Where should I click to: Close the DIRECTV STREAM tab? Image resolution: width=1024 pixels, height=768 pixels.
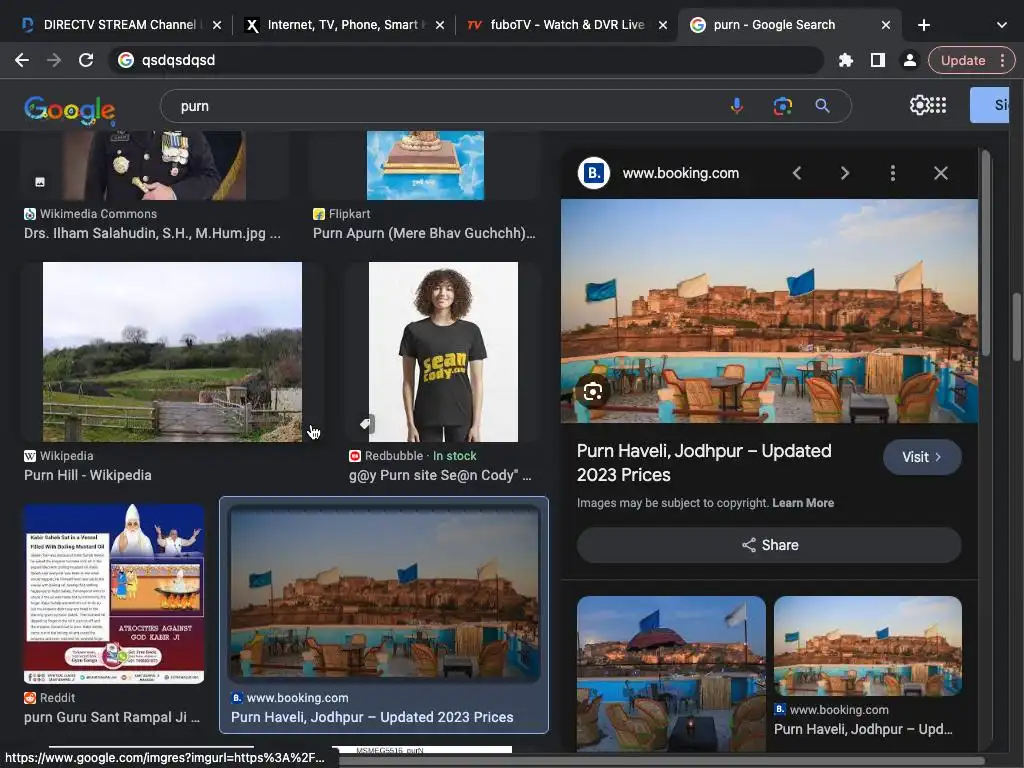point(217,25)
